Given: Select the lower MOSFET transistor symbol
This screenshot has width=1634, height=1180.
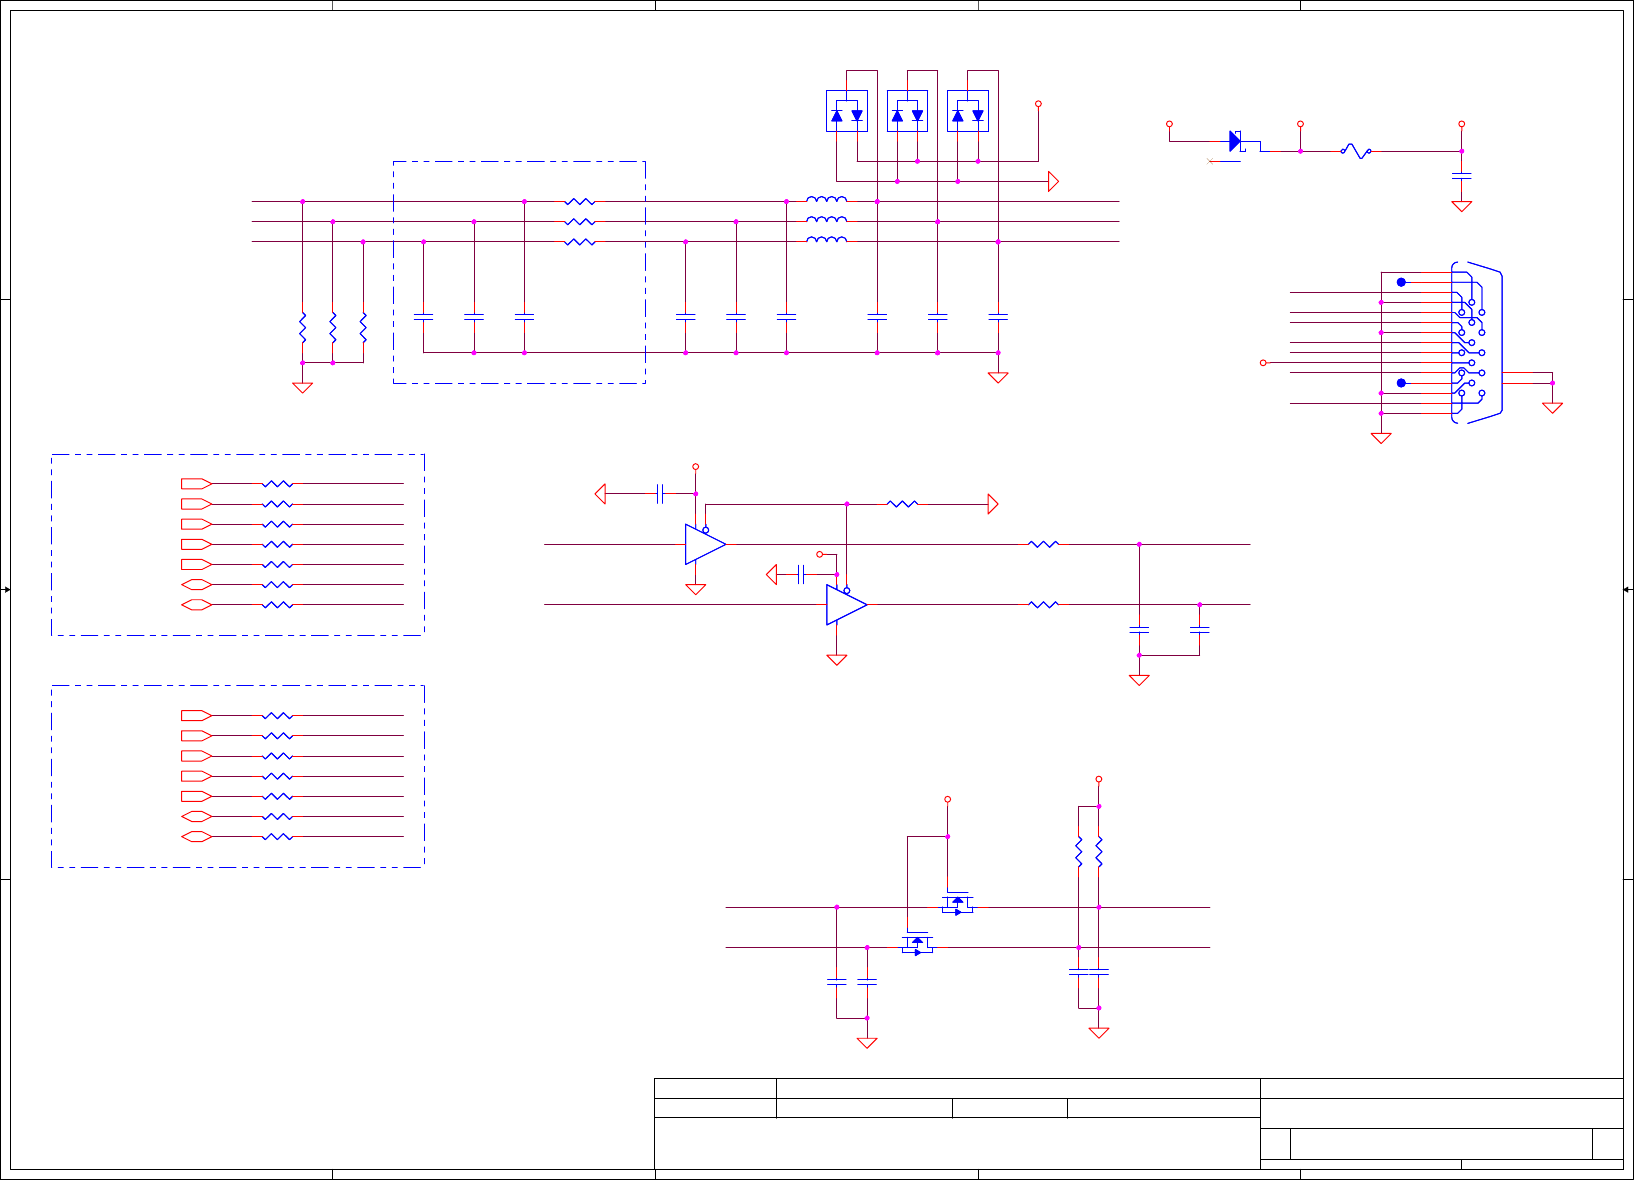Looking at the screenshot, I should click(917, 944).
